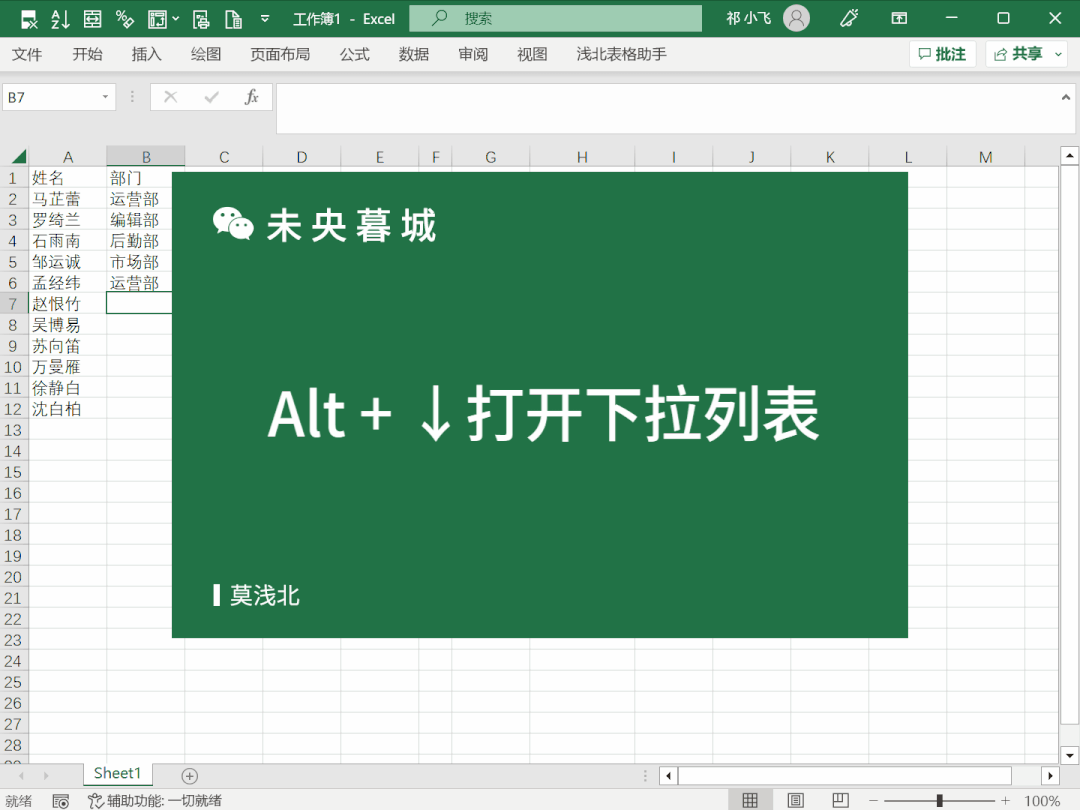Click the accessibility checker icon in status bar

click(x=97, y=801)
